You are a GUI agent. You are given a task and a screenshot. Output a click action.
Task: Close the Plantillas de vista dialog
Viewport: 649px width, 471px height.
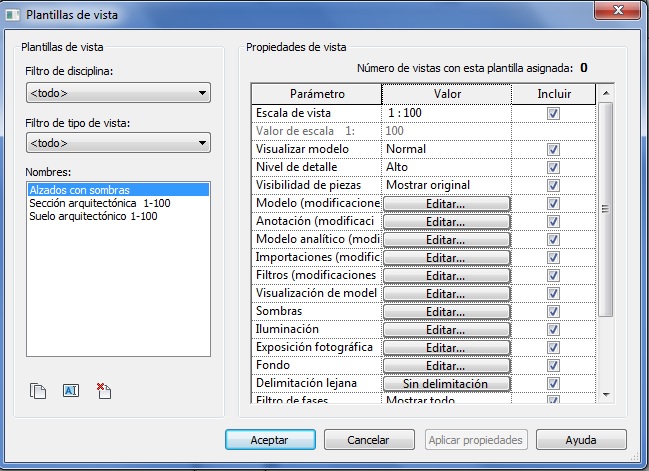[x=614, y=13]
